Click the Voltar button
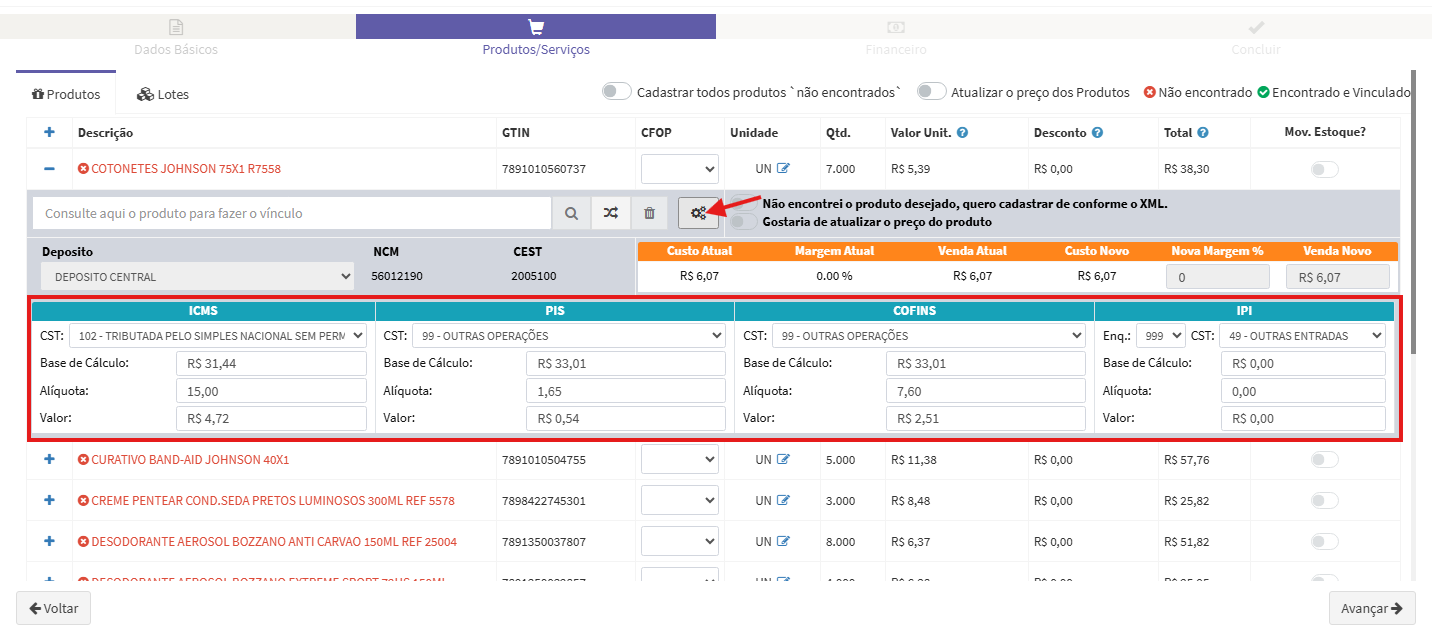 click(x=53, y=608)
